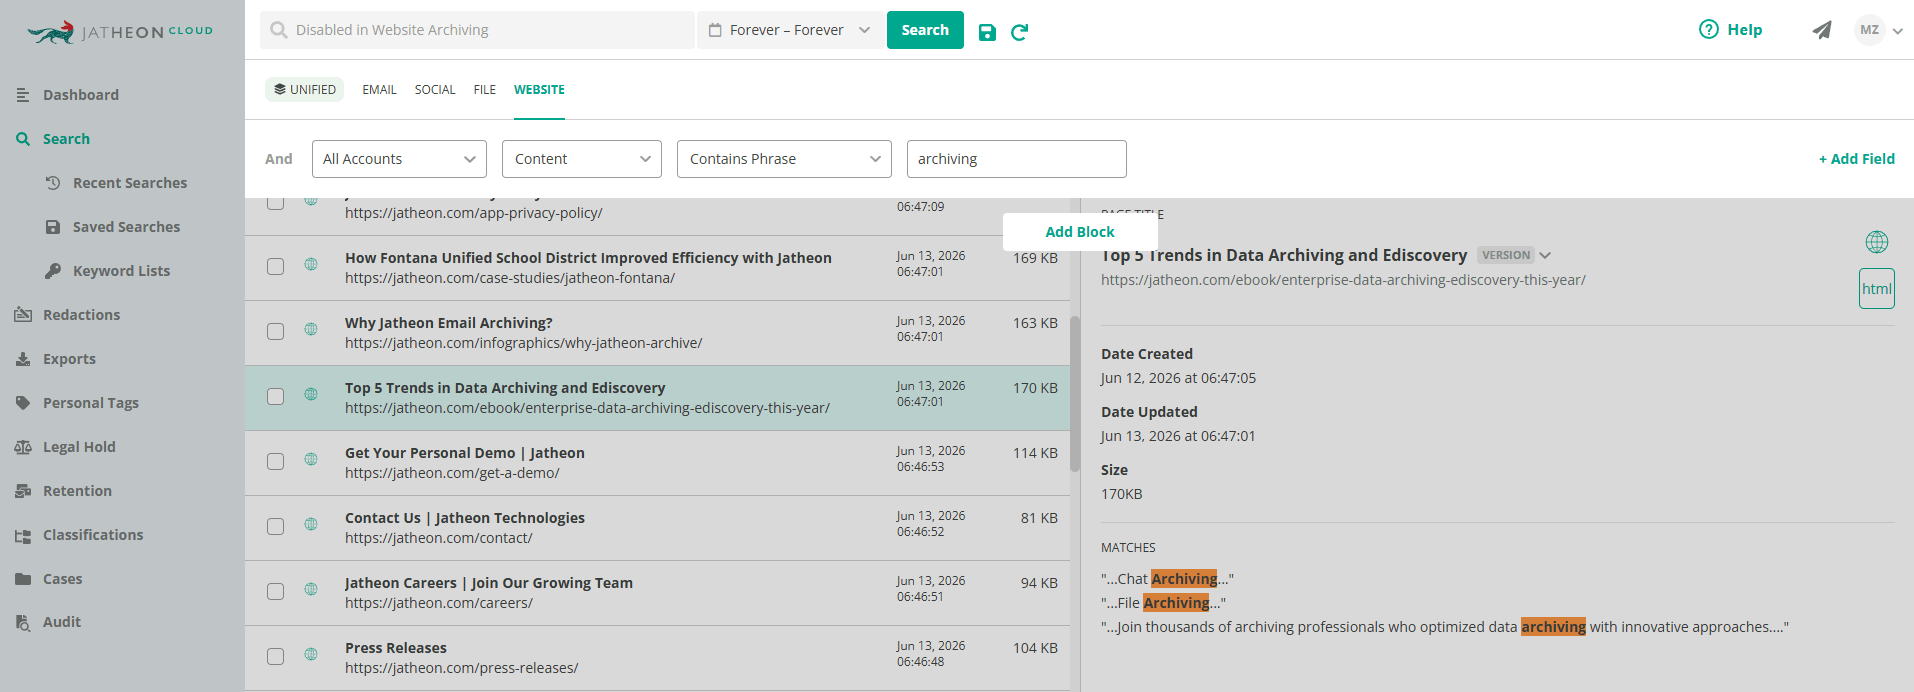Open the Contains Phrase dropdown

pos(784,159)
